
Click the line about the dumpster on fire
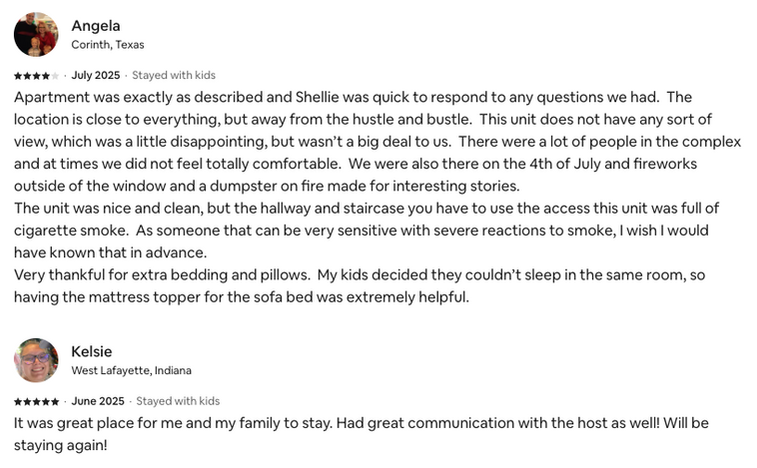click(300, 186)
